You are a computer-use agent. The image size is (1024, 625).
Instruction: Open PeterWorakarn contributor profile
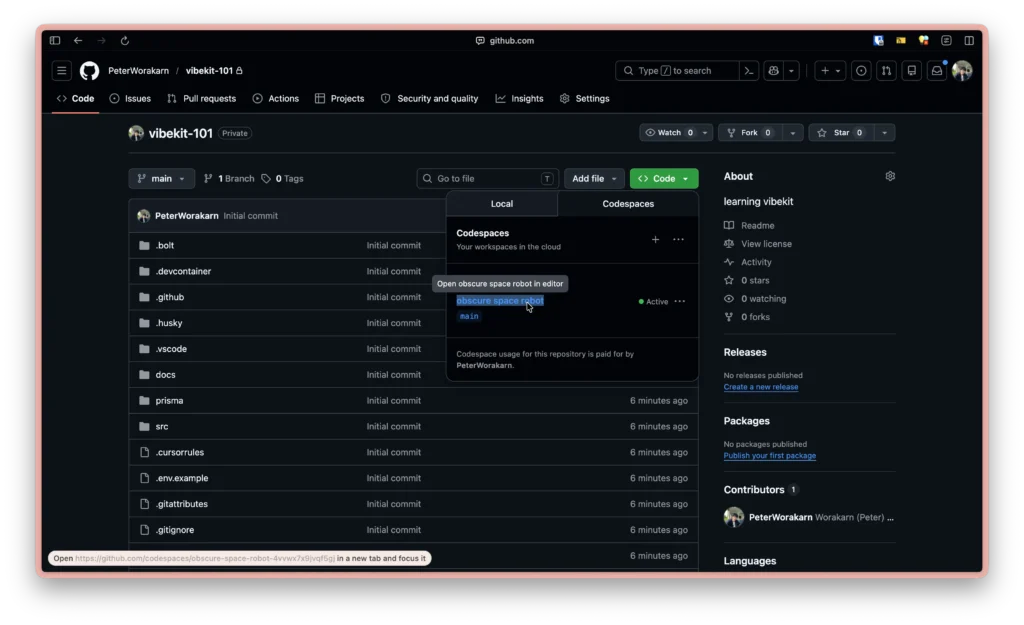click(780, 517)
